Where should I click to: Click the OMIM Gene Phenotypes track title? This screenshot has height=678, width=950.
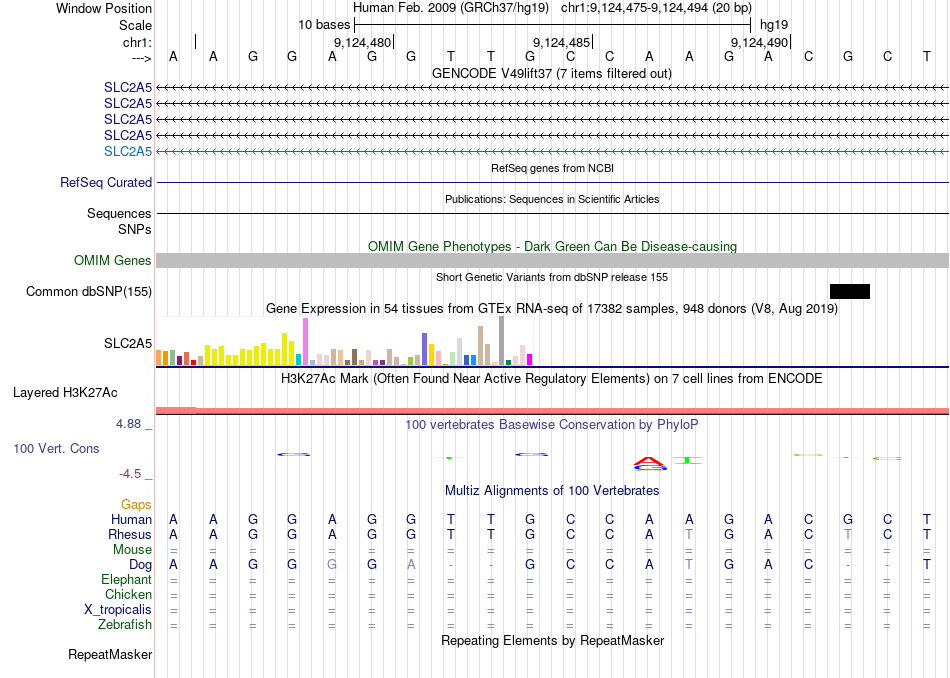[x=553, y=246]
